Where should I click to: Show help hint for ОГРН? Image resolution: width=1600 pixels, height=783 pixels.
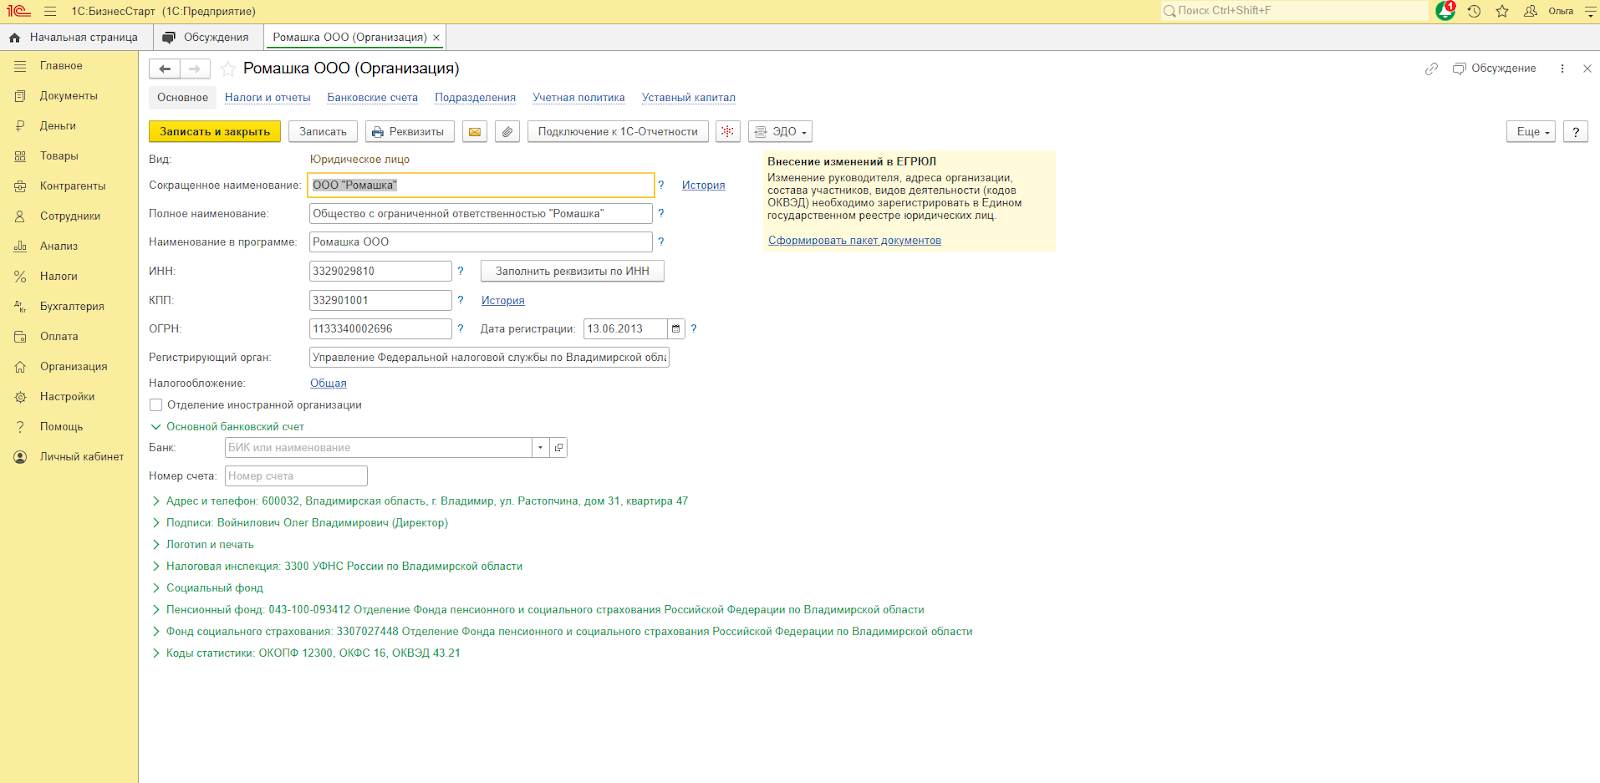[x=460, y=329]
